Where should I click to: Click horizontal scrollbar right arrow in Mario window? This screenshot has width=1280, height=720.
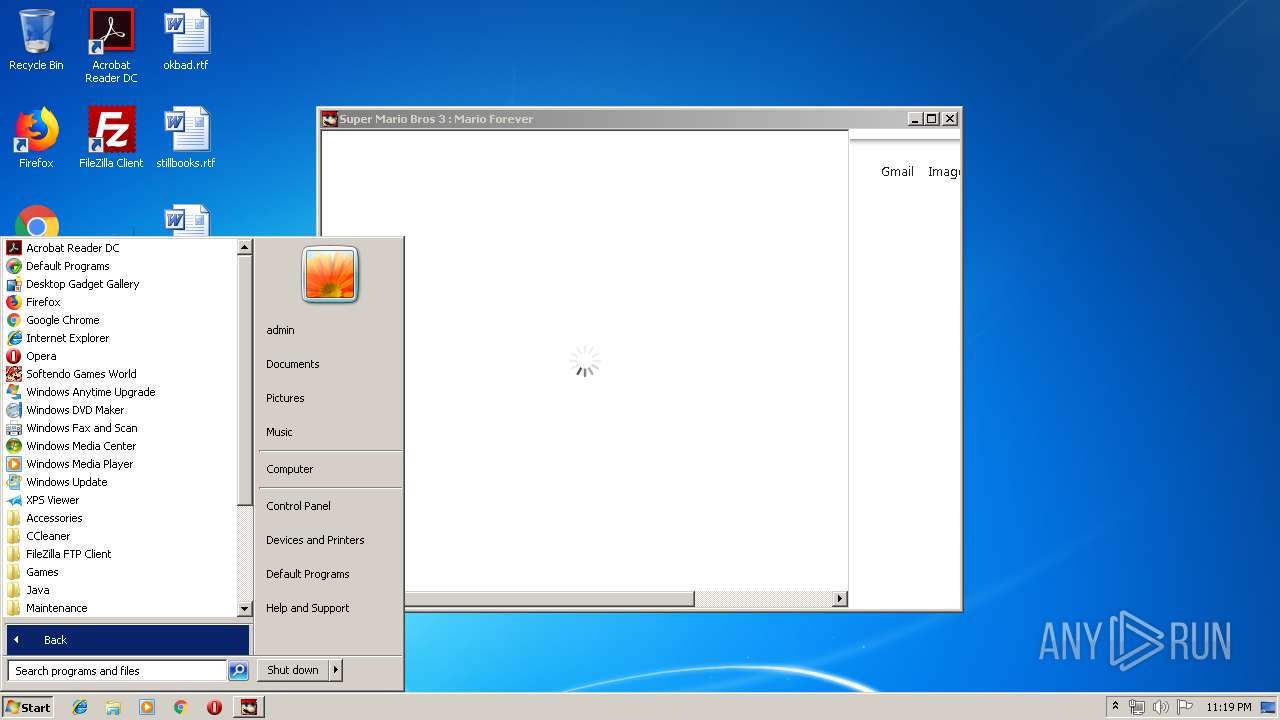(840, 599)
